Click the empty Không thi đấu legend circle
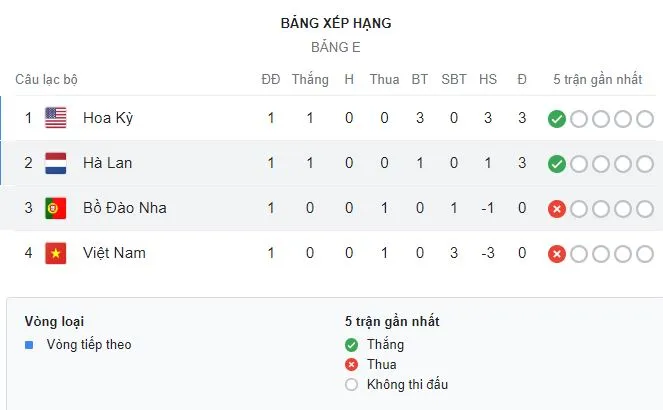 click(350, 385)
